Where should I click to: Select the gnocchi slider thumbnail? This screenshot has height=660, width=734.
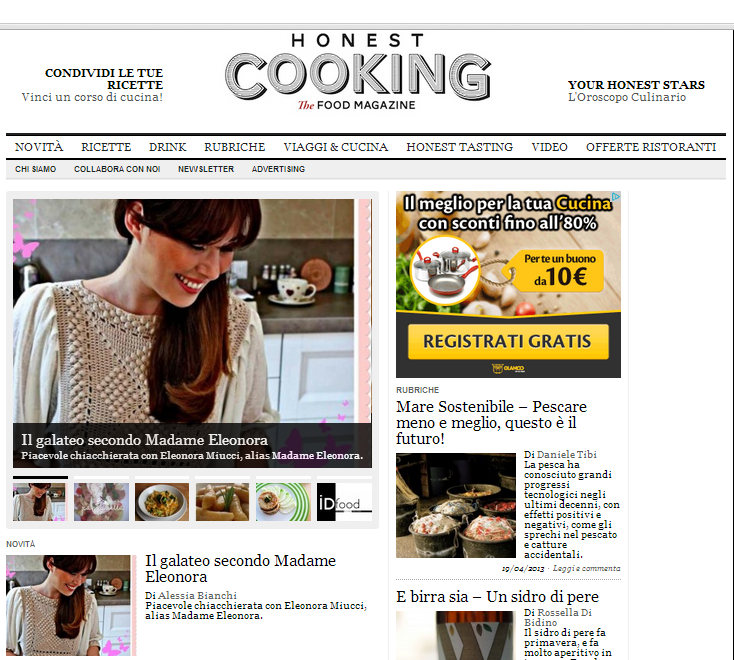pos(222,502)
